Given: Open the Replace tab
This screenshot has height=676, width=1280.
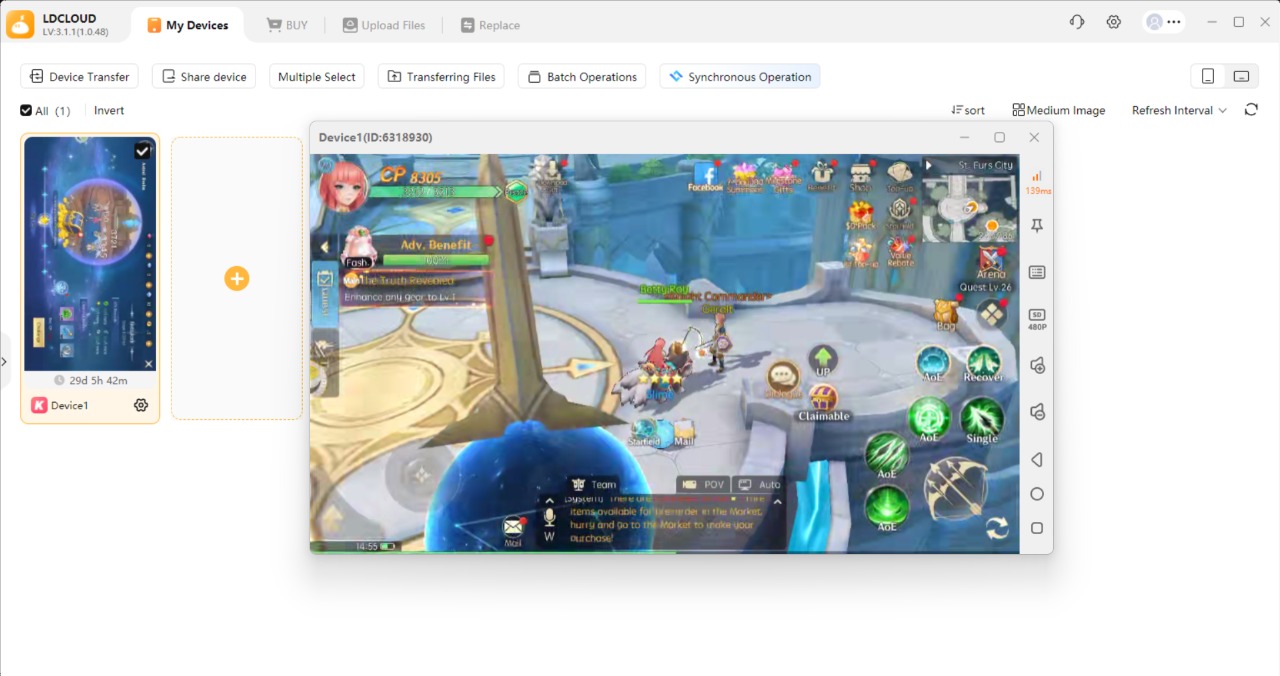Looking at the screenshot, I should click(490, 25).
